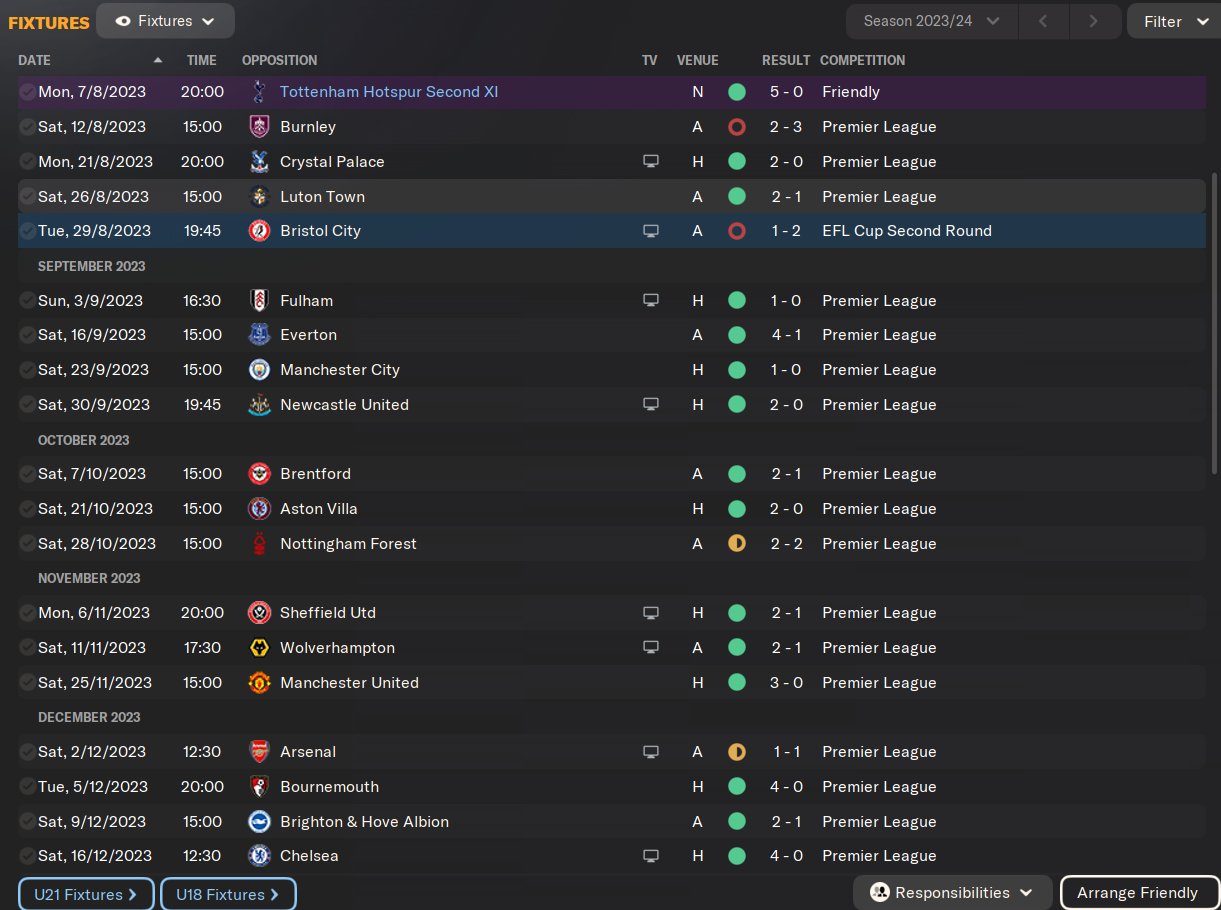The width and height of the screenshot is (1221, 910).
Task: Click the Burnley club badge icon
Action: (259, 127)
